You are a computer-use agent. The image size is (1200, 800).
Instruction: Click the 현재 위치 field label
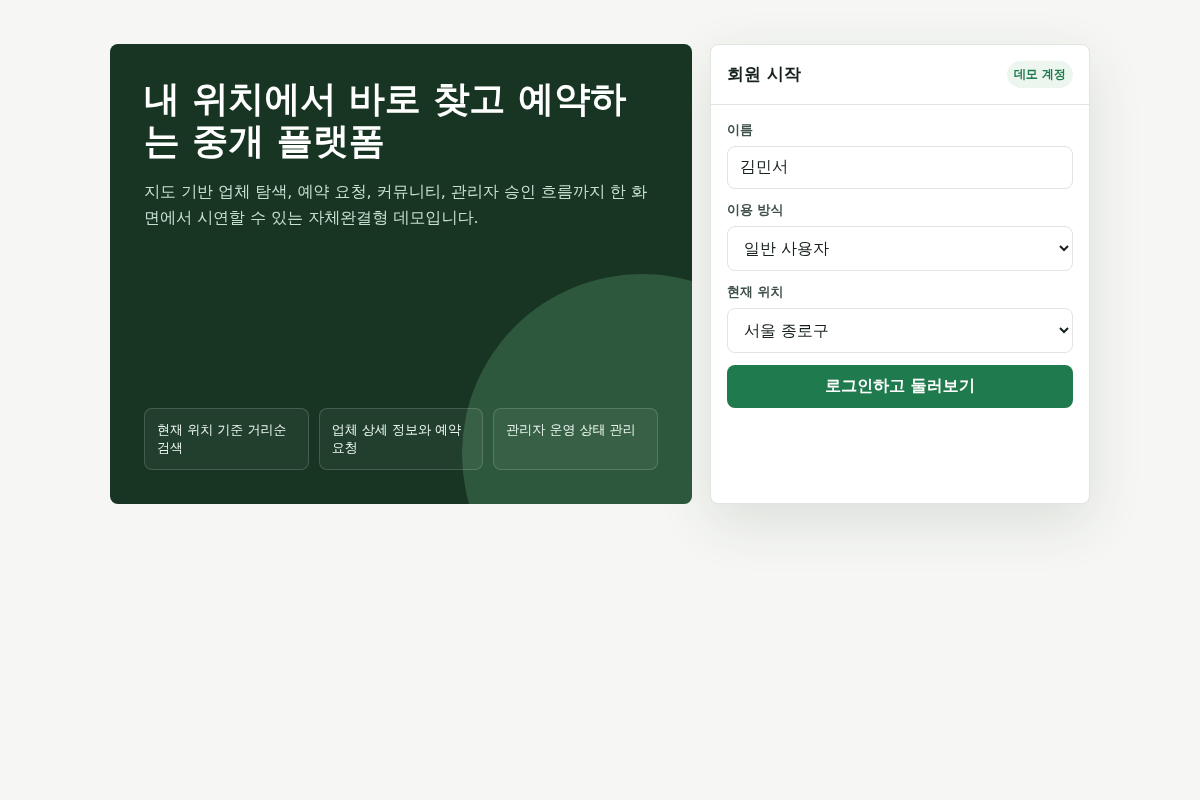tap(755, 292)
